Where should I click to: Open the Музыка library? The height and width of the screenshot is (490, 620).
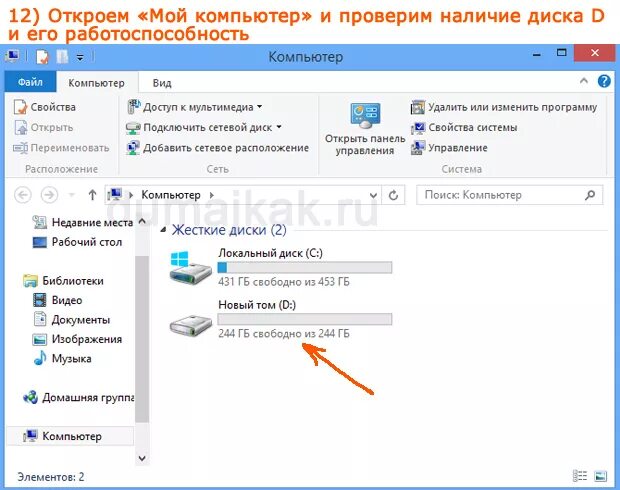(x=62, y=358)
